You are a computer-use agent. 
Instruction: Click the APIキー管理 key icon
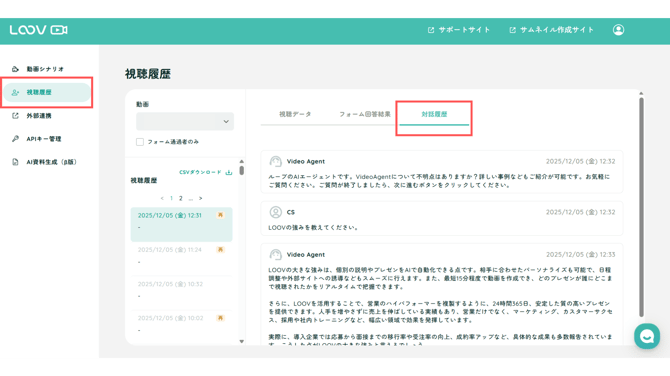(15, 139)
